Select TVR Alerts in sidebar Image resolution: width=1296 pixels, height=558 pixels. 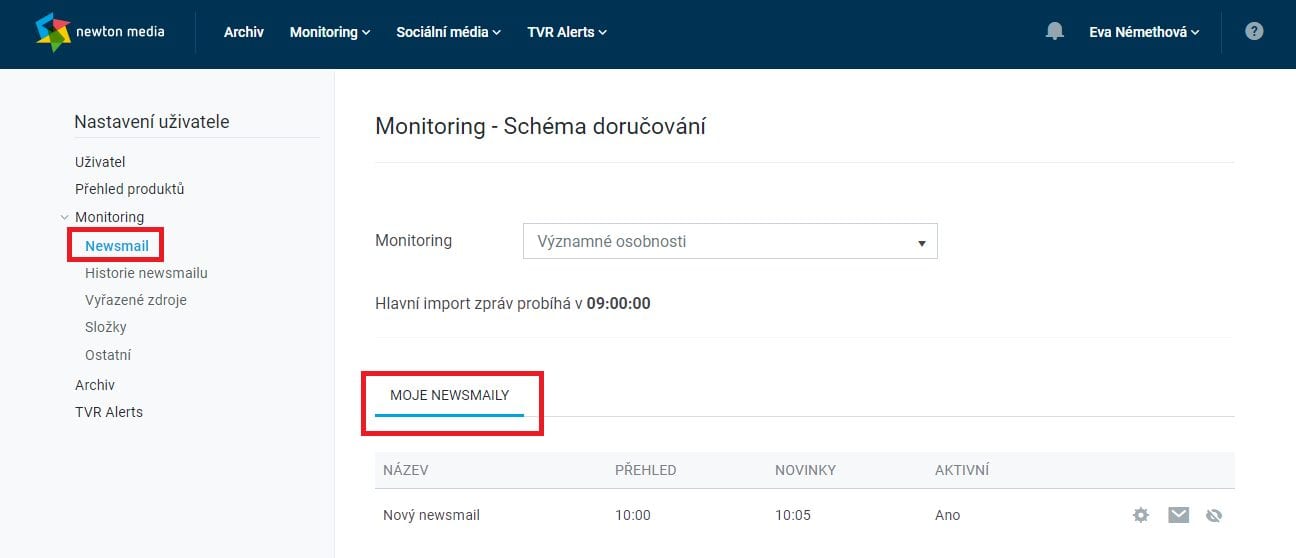pyautogui.click(x=109, y=411)
